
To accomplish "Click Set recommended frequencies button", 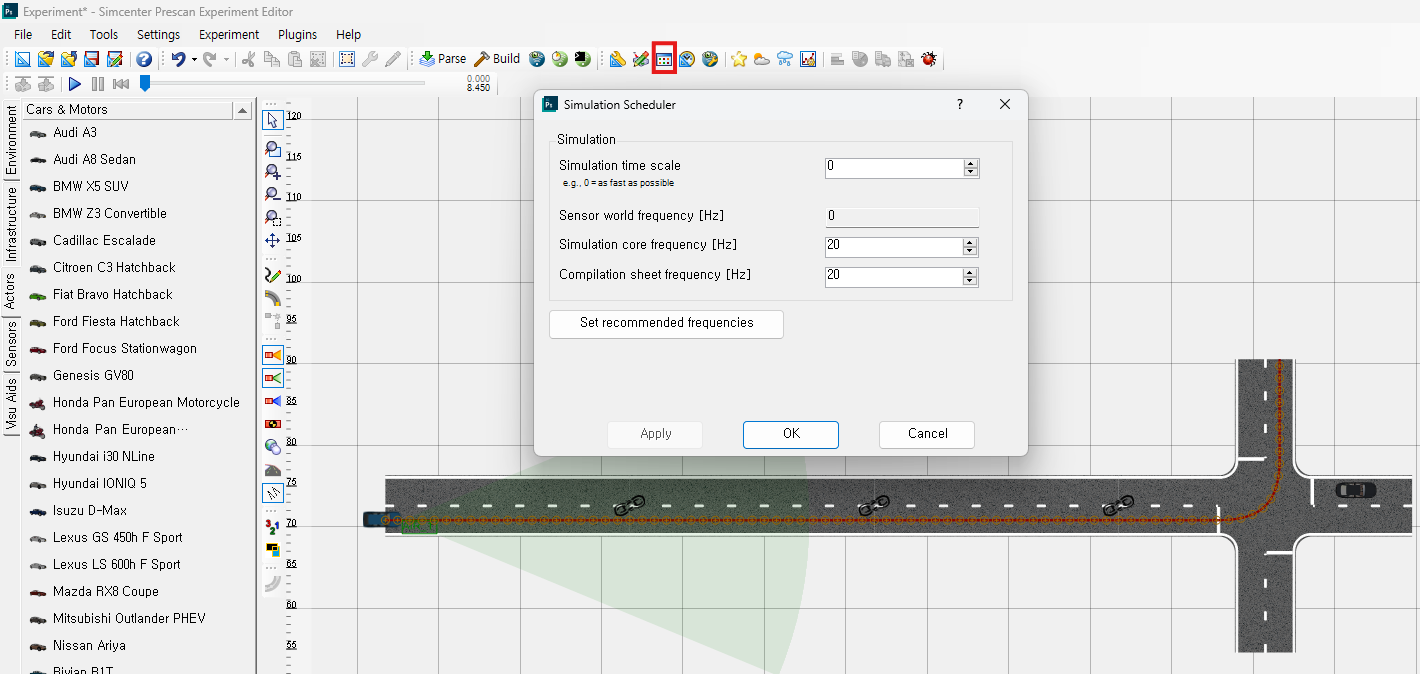I will tap(667, 323).
